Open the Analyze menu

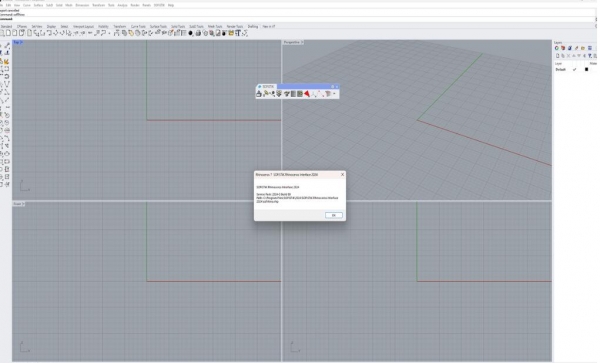tap(122, 5)
